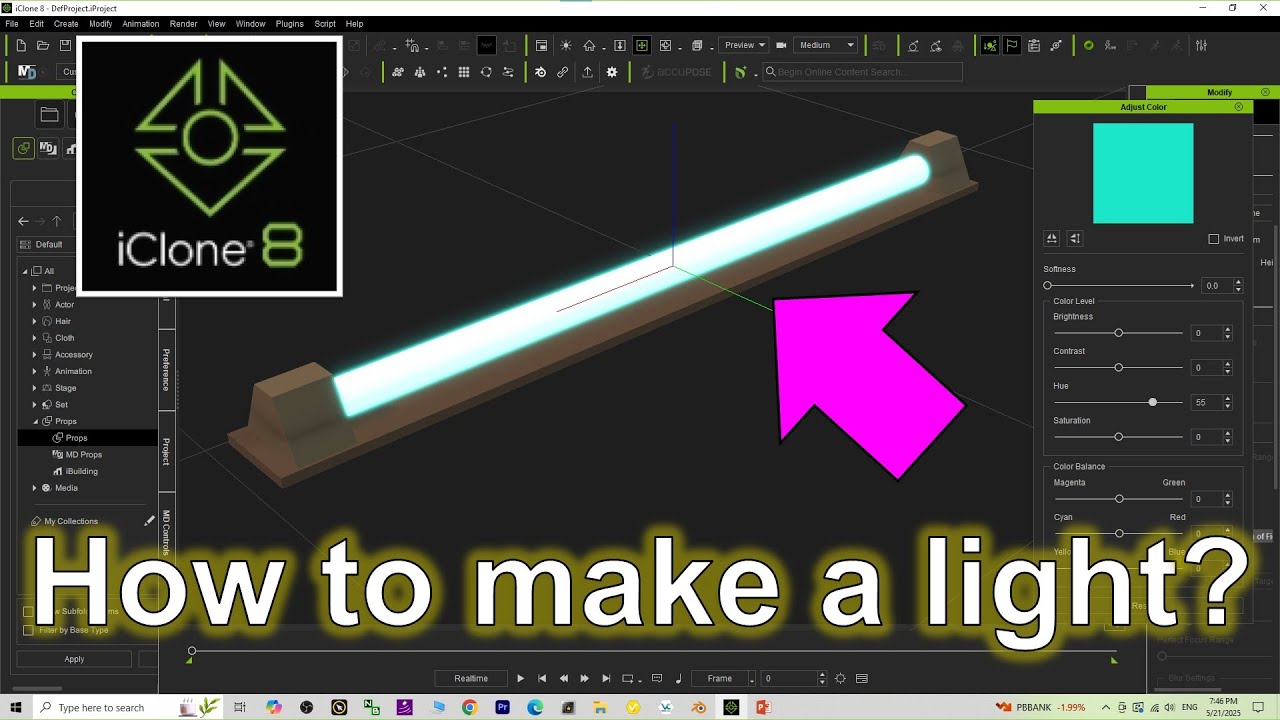Open the Default content filter dropdown
This screenshot has height=720, width=1280.
click(48, 244)
